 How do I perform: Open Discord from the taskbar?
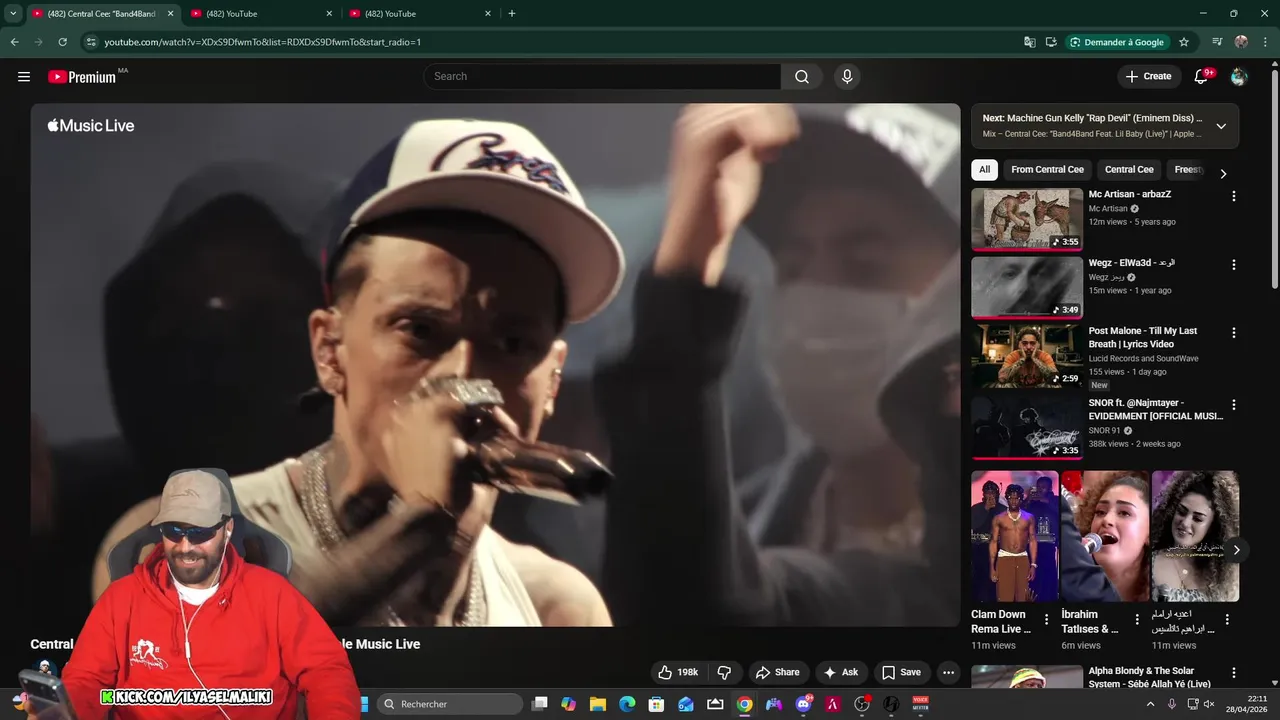click(x=803, y=704)
